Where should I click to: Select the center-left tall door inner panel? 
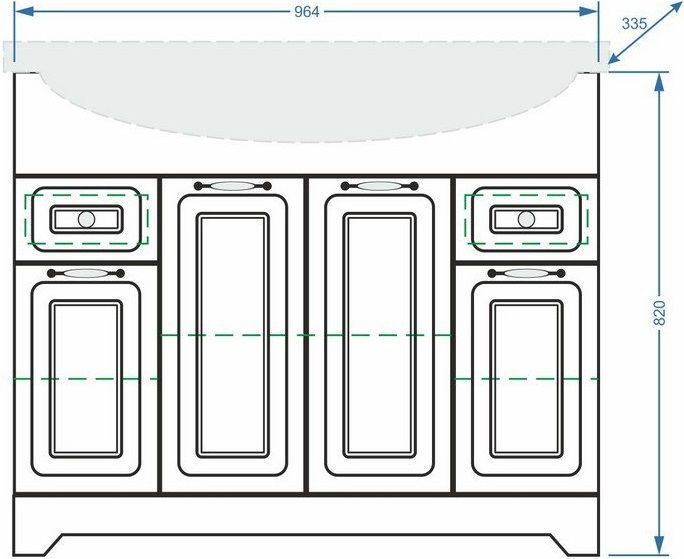(233, 335)
